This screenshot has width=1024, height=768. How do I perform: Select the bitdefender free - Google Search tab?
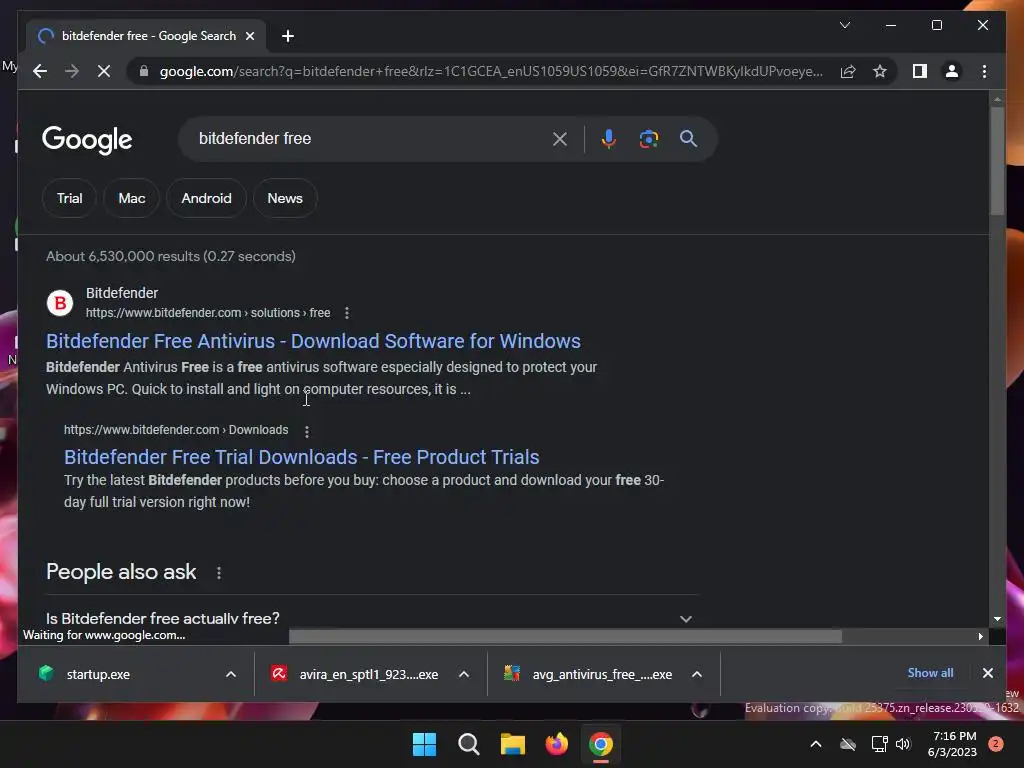[x=148, y=36]
